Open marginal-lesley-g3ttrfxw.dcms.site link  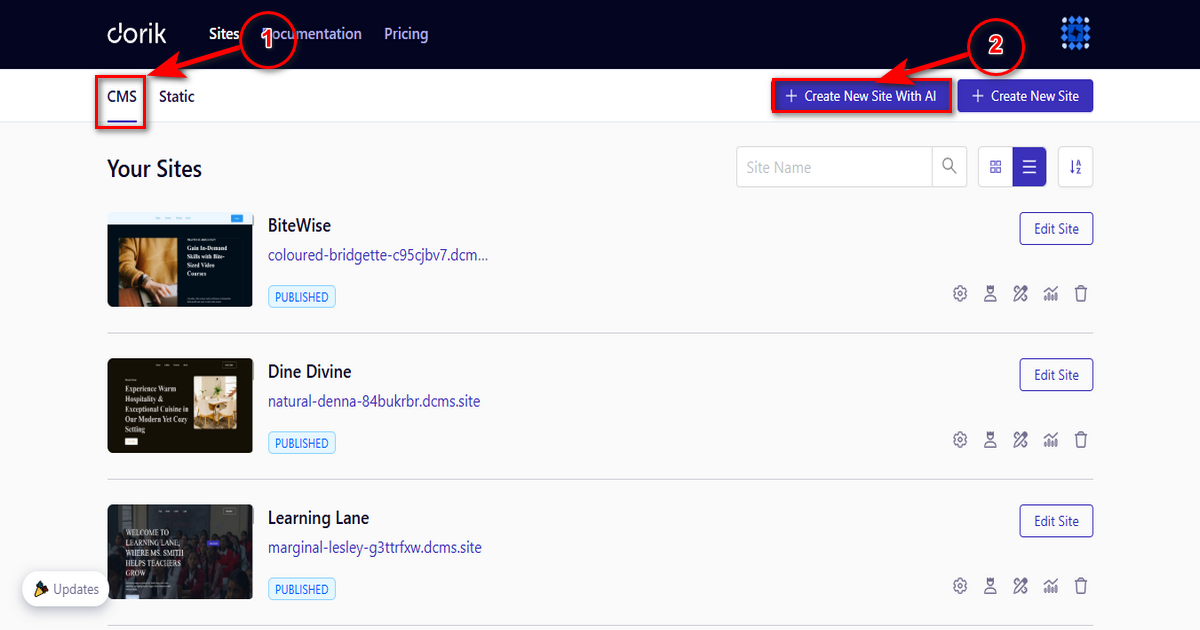(x=375, y=547)
